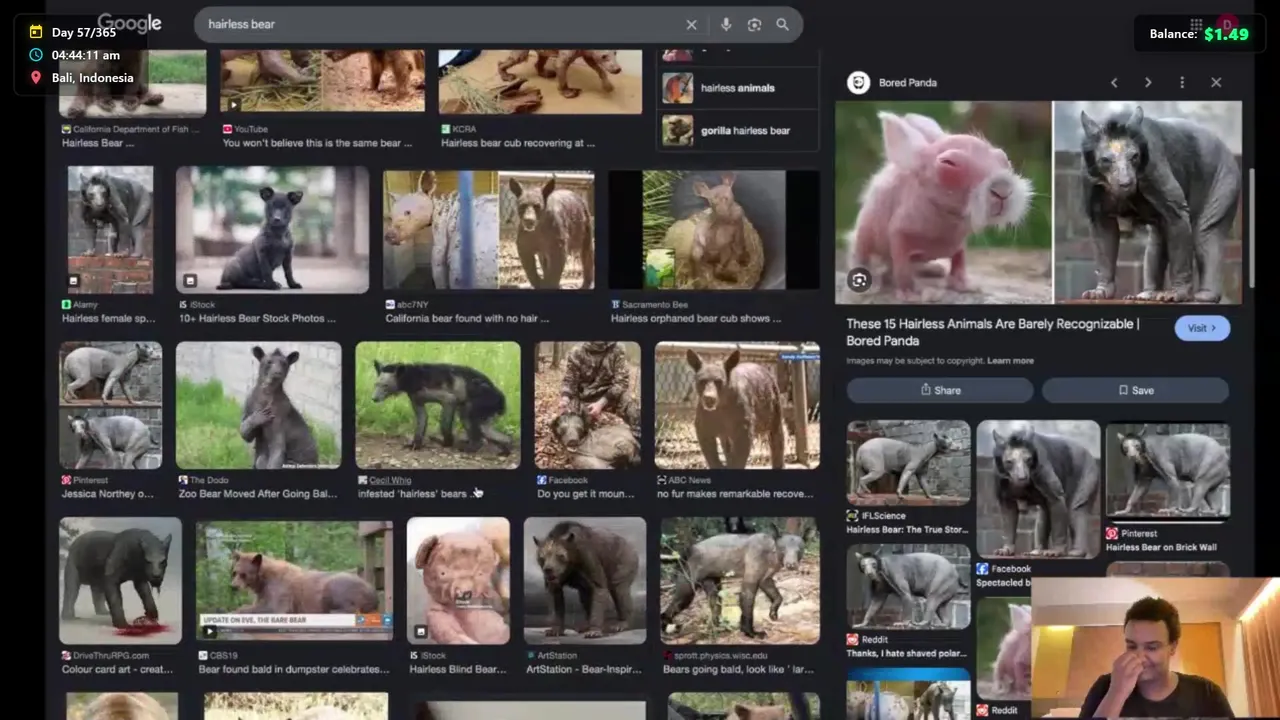Open Google Lens camera search icon
The height and width of the screenshot is (720, 1280).
tap(754, 24)
